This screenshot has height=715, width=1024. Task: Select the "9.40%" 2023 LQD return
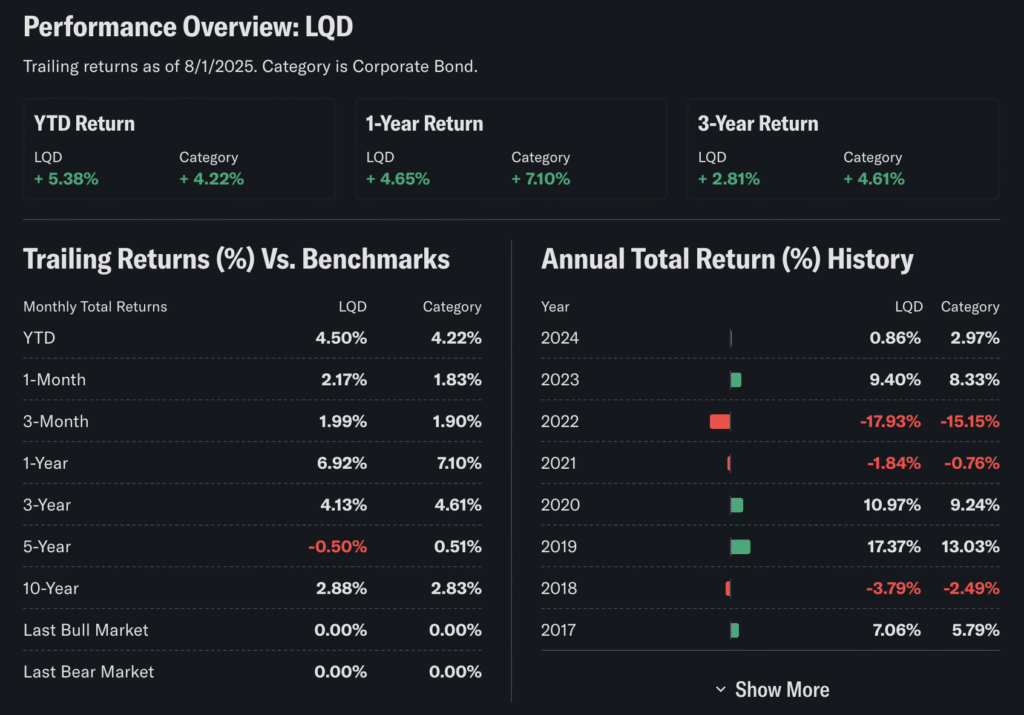(895, 380)
